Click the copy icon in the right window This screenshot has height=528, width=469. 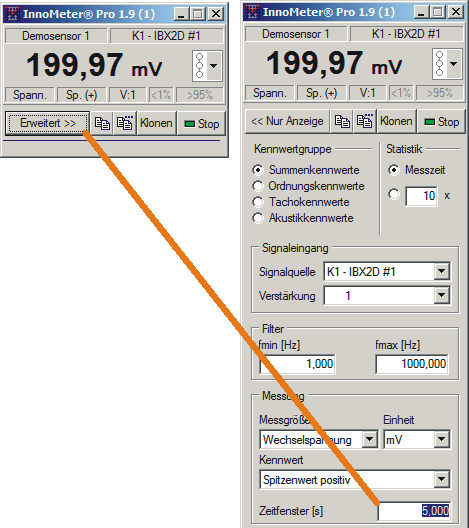point(342,121)
